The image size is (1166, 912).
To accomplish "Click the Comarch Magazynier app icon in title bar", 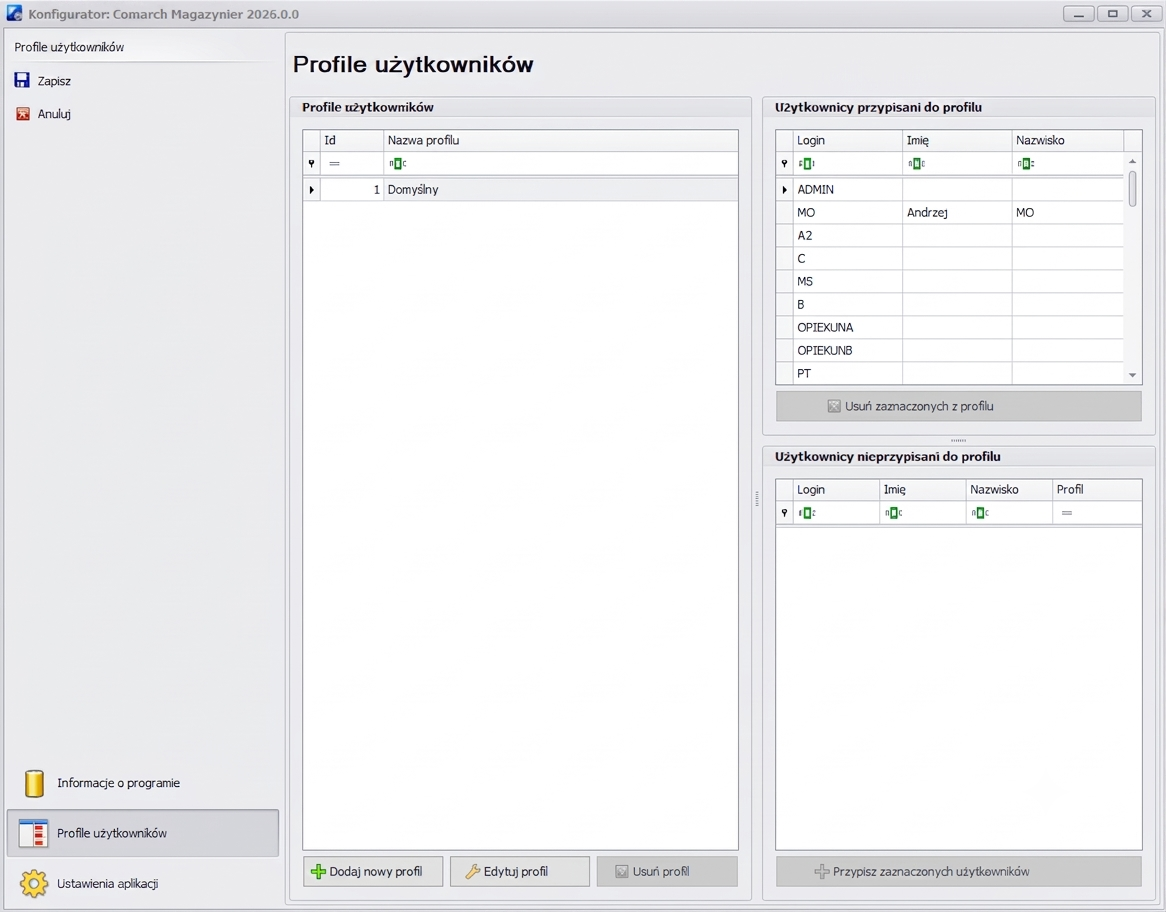I will click(x=14, y=13).
